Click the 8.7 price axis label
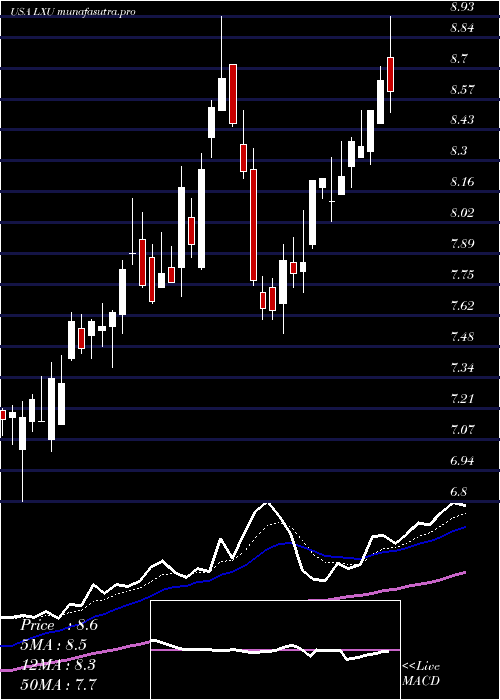The image size is (500, 700). (459, 59)
